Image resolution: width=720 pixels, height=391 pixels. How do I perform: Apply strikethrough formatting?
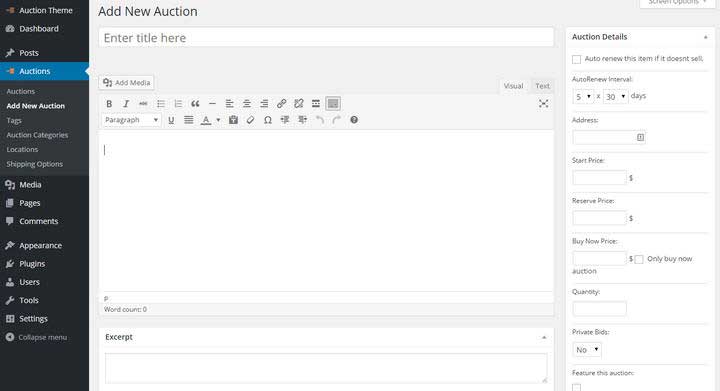(143, 104)
